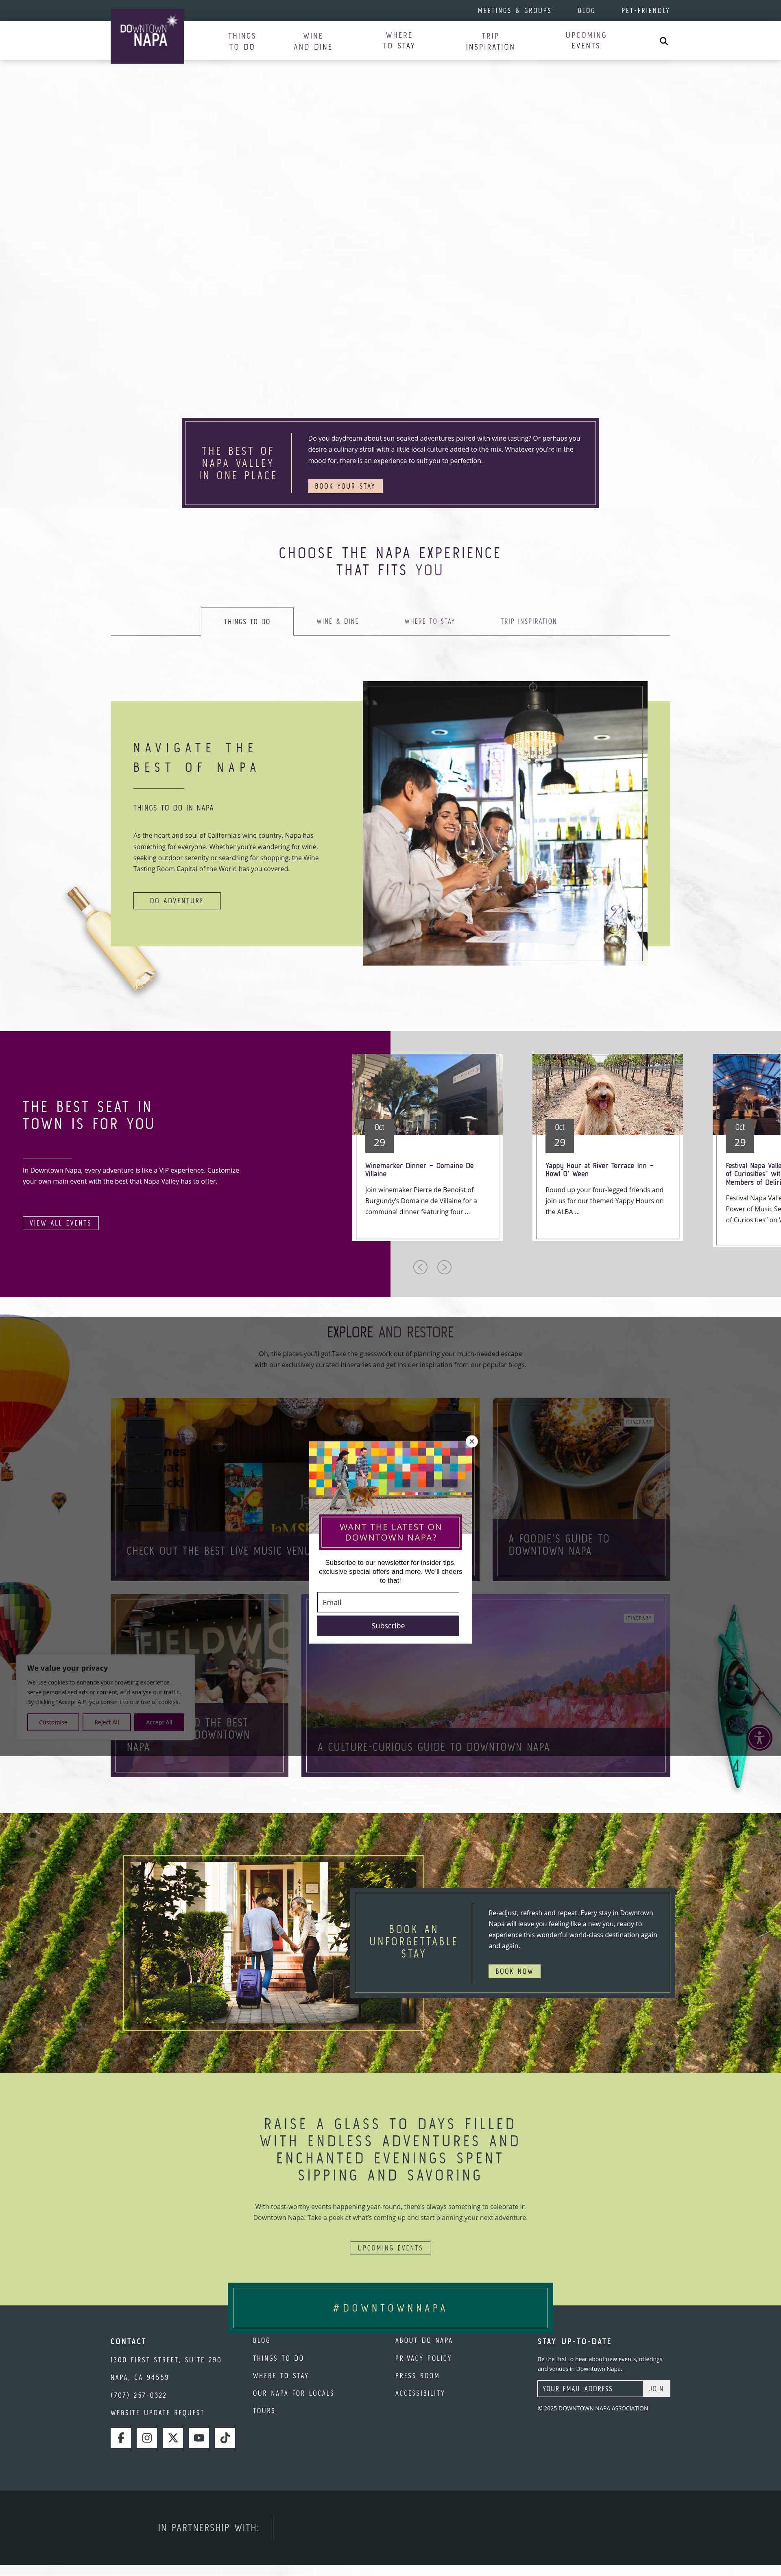This screenshot has width=781, height=2576.
Task: Go to Meetings & Groups
Action: pyautogui.click(x=514, y=10)
